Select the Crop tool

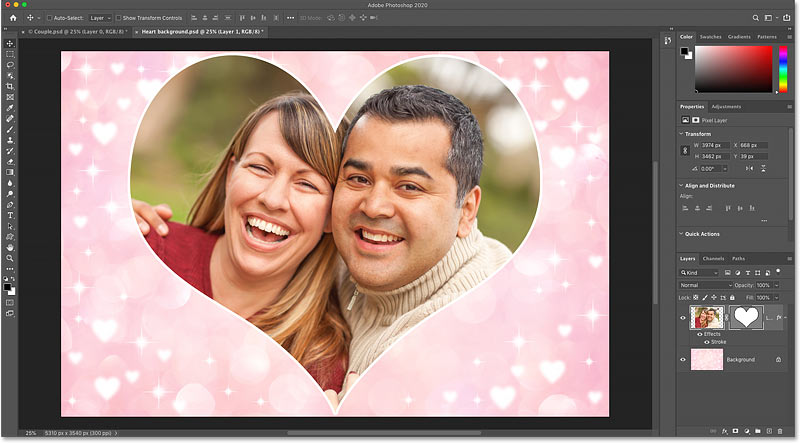coord(10,86)
